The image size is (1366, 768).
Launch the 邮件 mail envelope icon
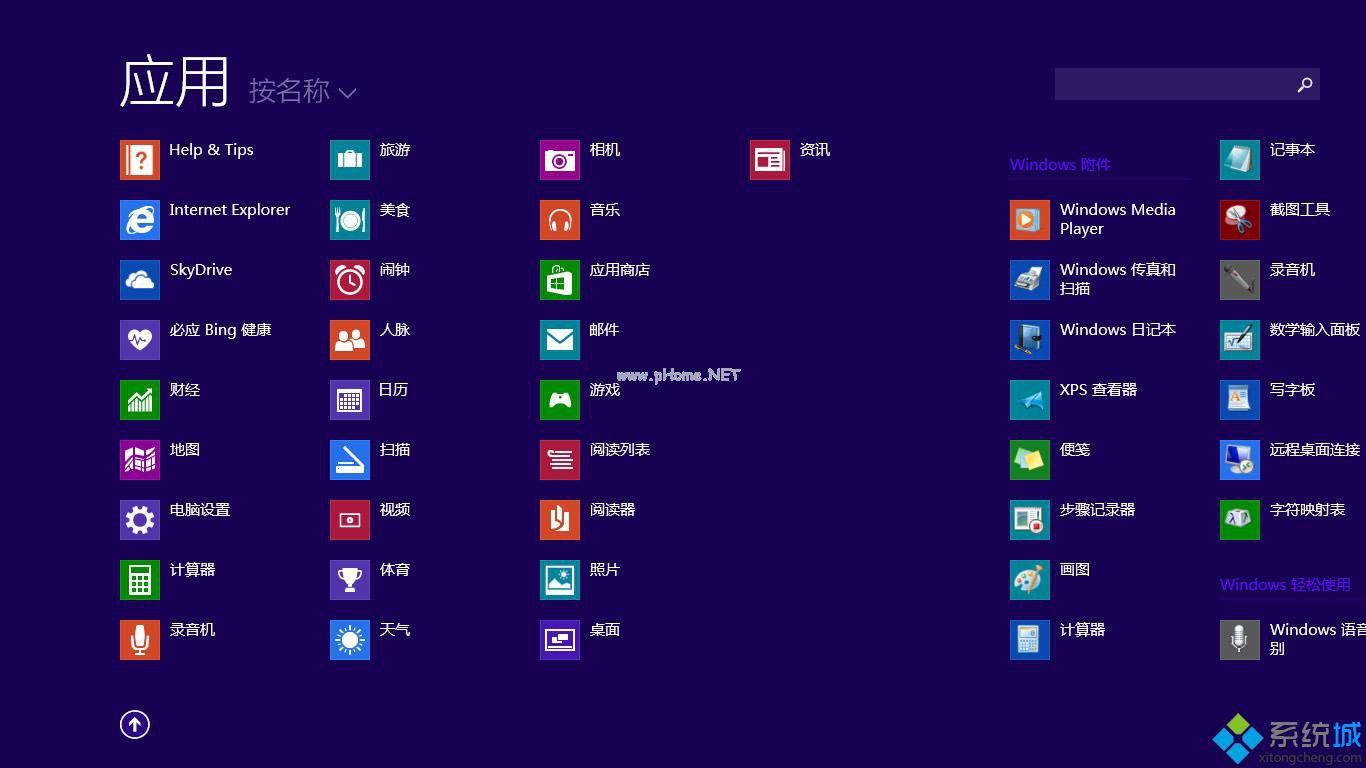[560, 340]
